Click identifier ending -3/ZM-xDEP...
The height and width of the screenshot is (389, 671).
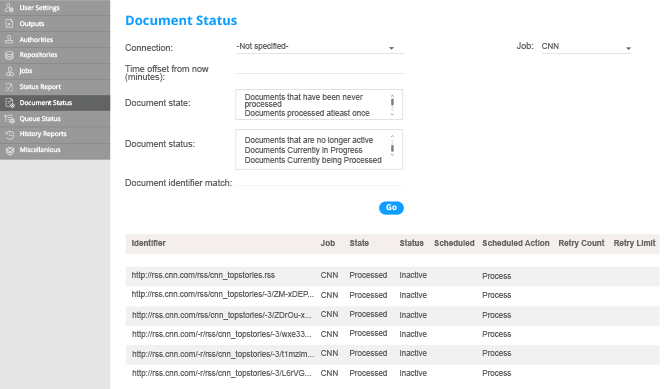click(x=223, y=294)
